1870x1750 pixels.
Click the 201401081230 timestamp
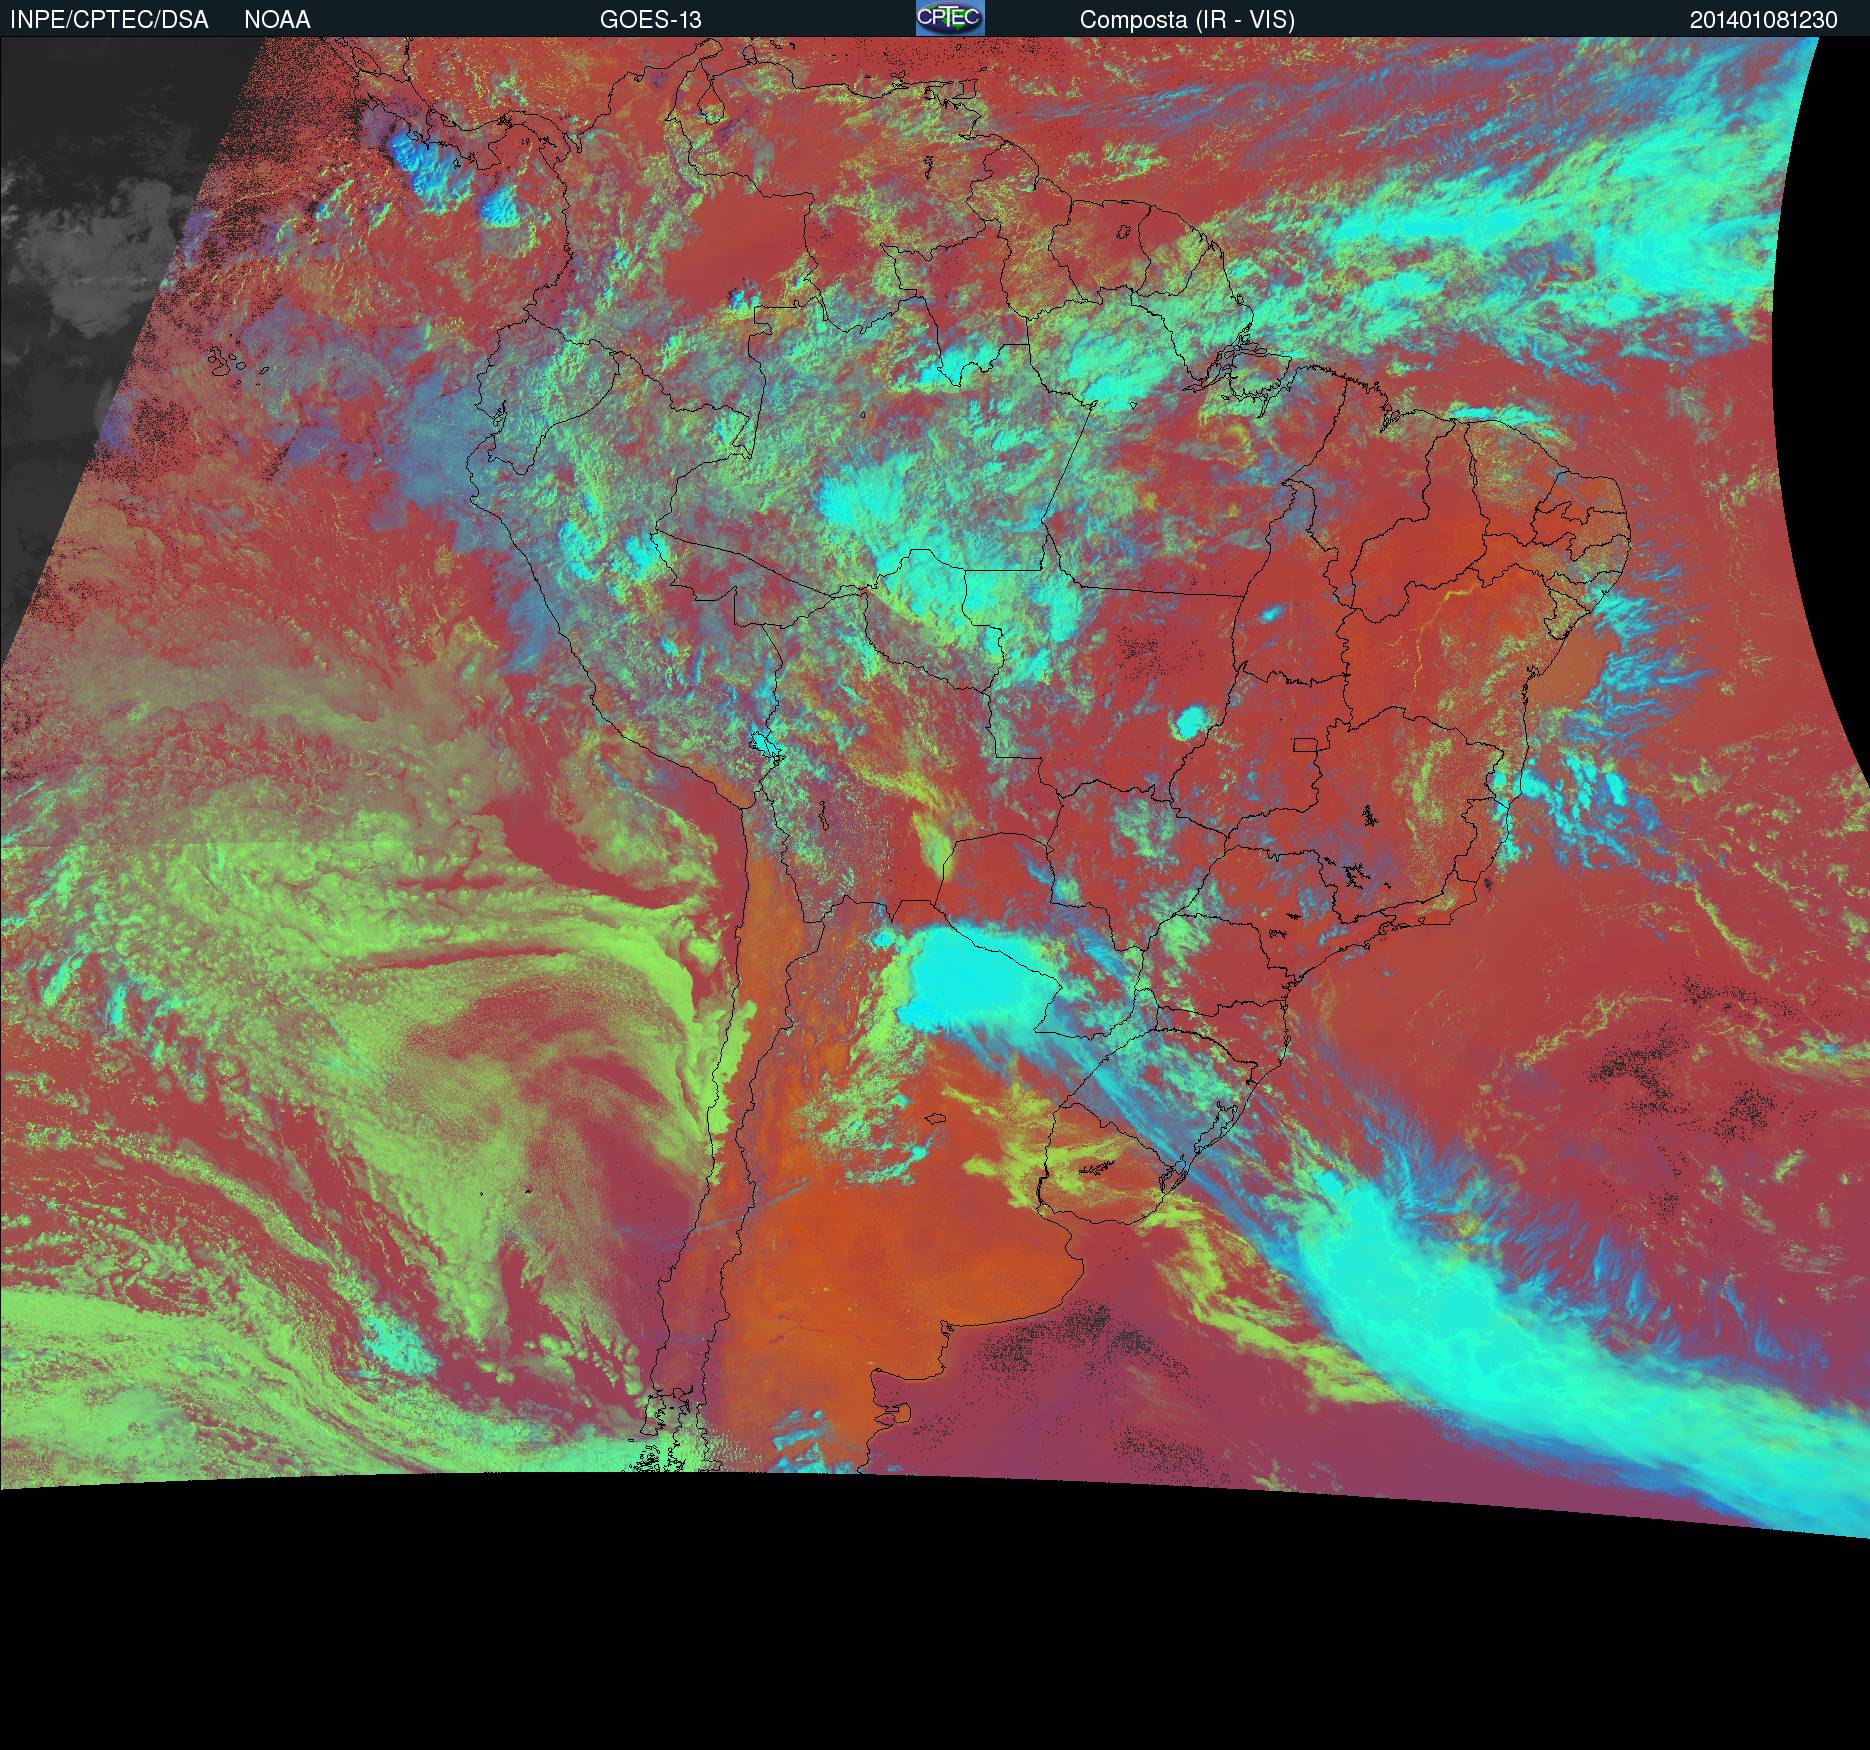coord(1763,20)
